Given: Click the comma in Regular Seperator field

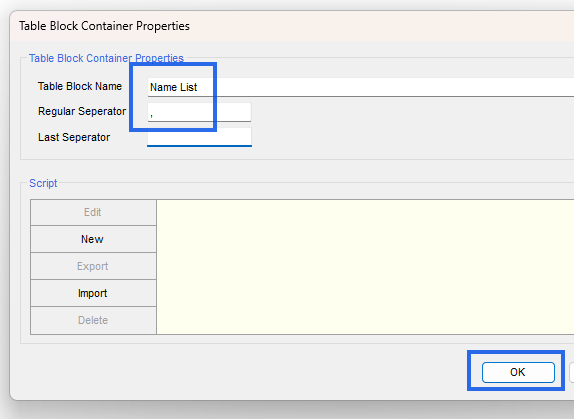Looking at the screenshot, I should pos(151,115).
